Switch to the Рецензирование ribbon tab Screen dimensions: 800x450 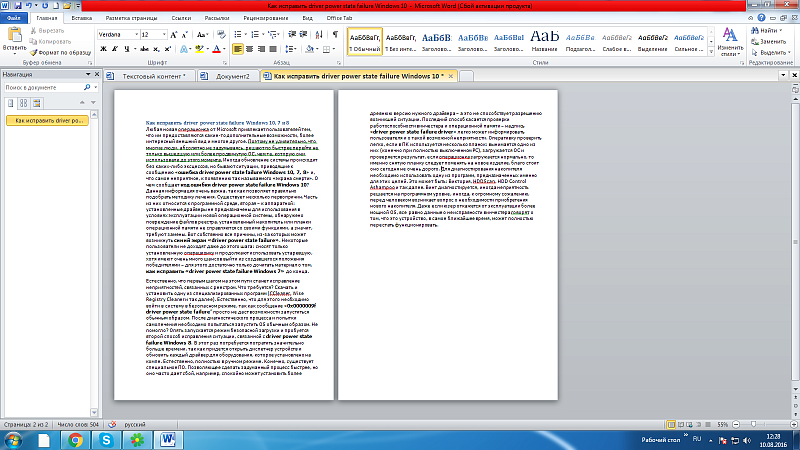266,18
